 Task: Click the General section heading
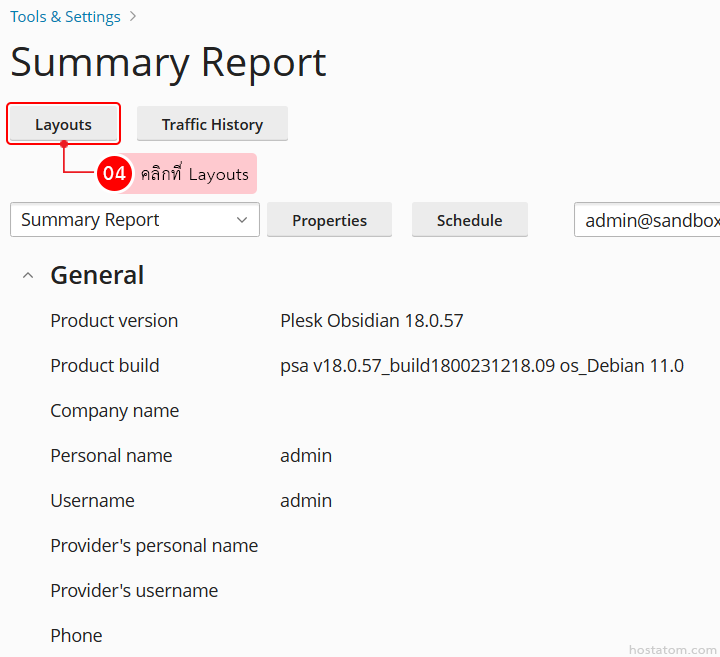click(x=97, y=276)
